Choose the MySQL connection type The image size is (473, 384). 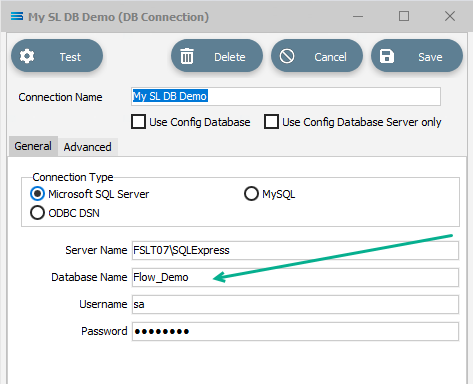click(251, 194)
